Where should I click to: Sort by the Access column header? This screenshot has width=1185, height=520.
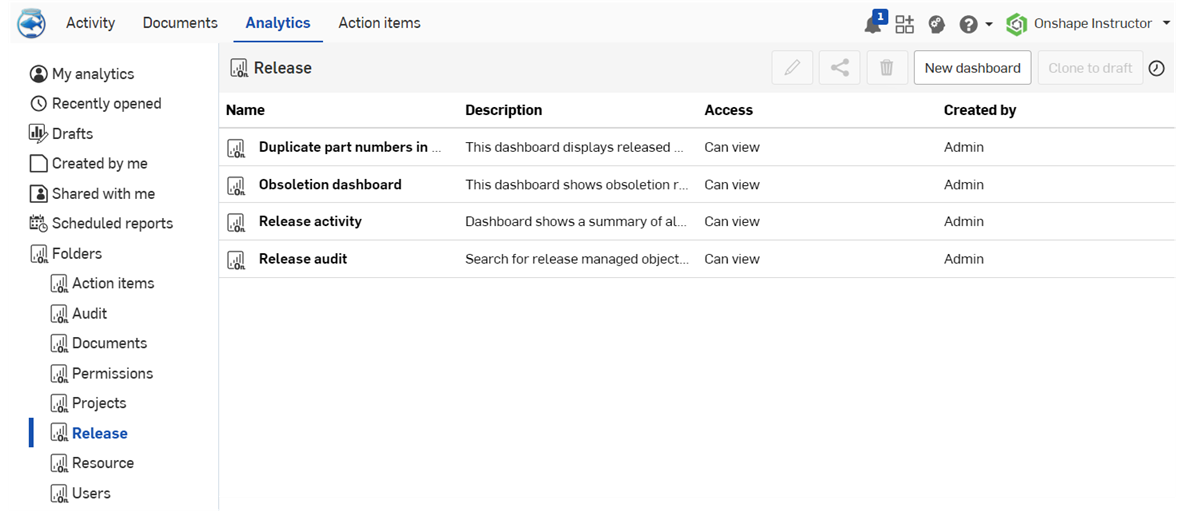[729, 110]
